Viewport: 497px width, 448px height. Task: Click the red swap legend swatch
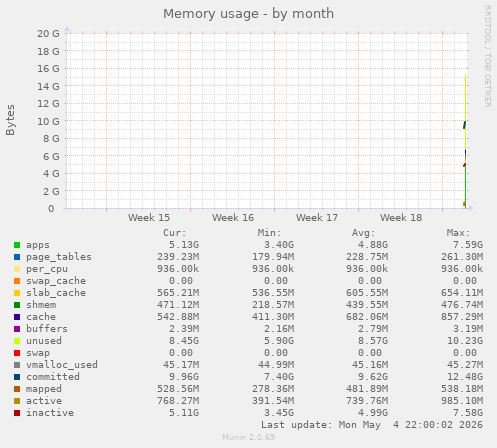[x=17, y=353]
